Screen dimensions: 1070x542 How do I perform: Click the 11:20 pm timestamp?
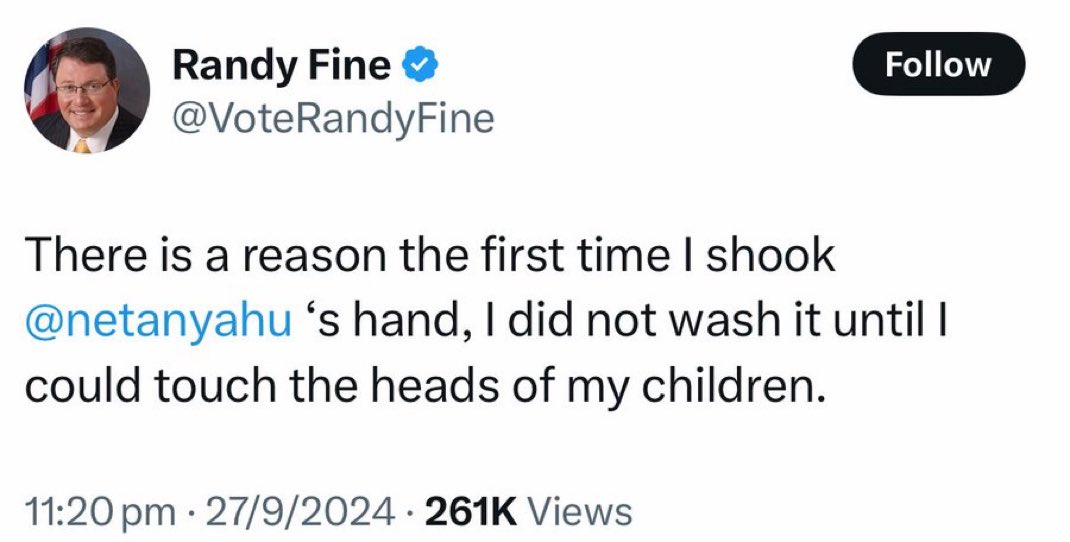(x=86, y=511)
